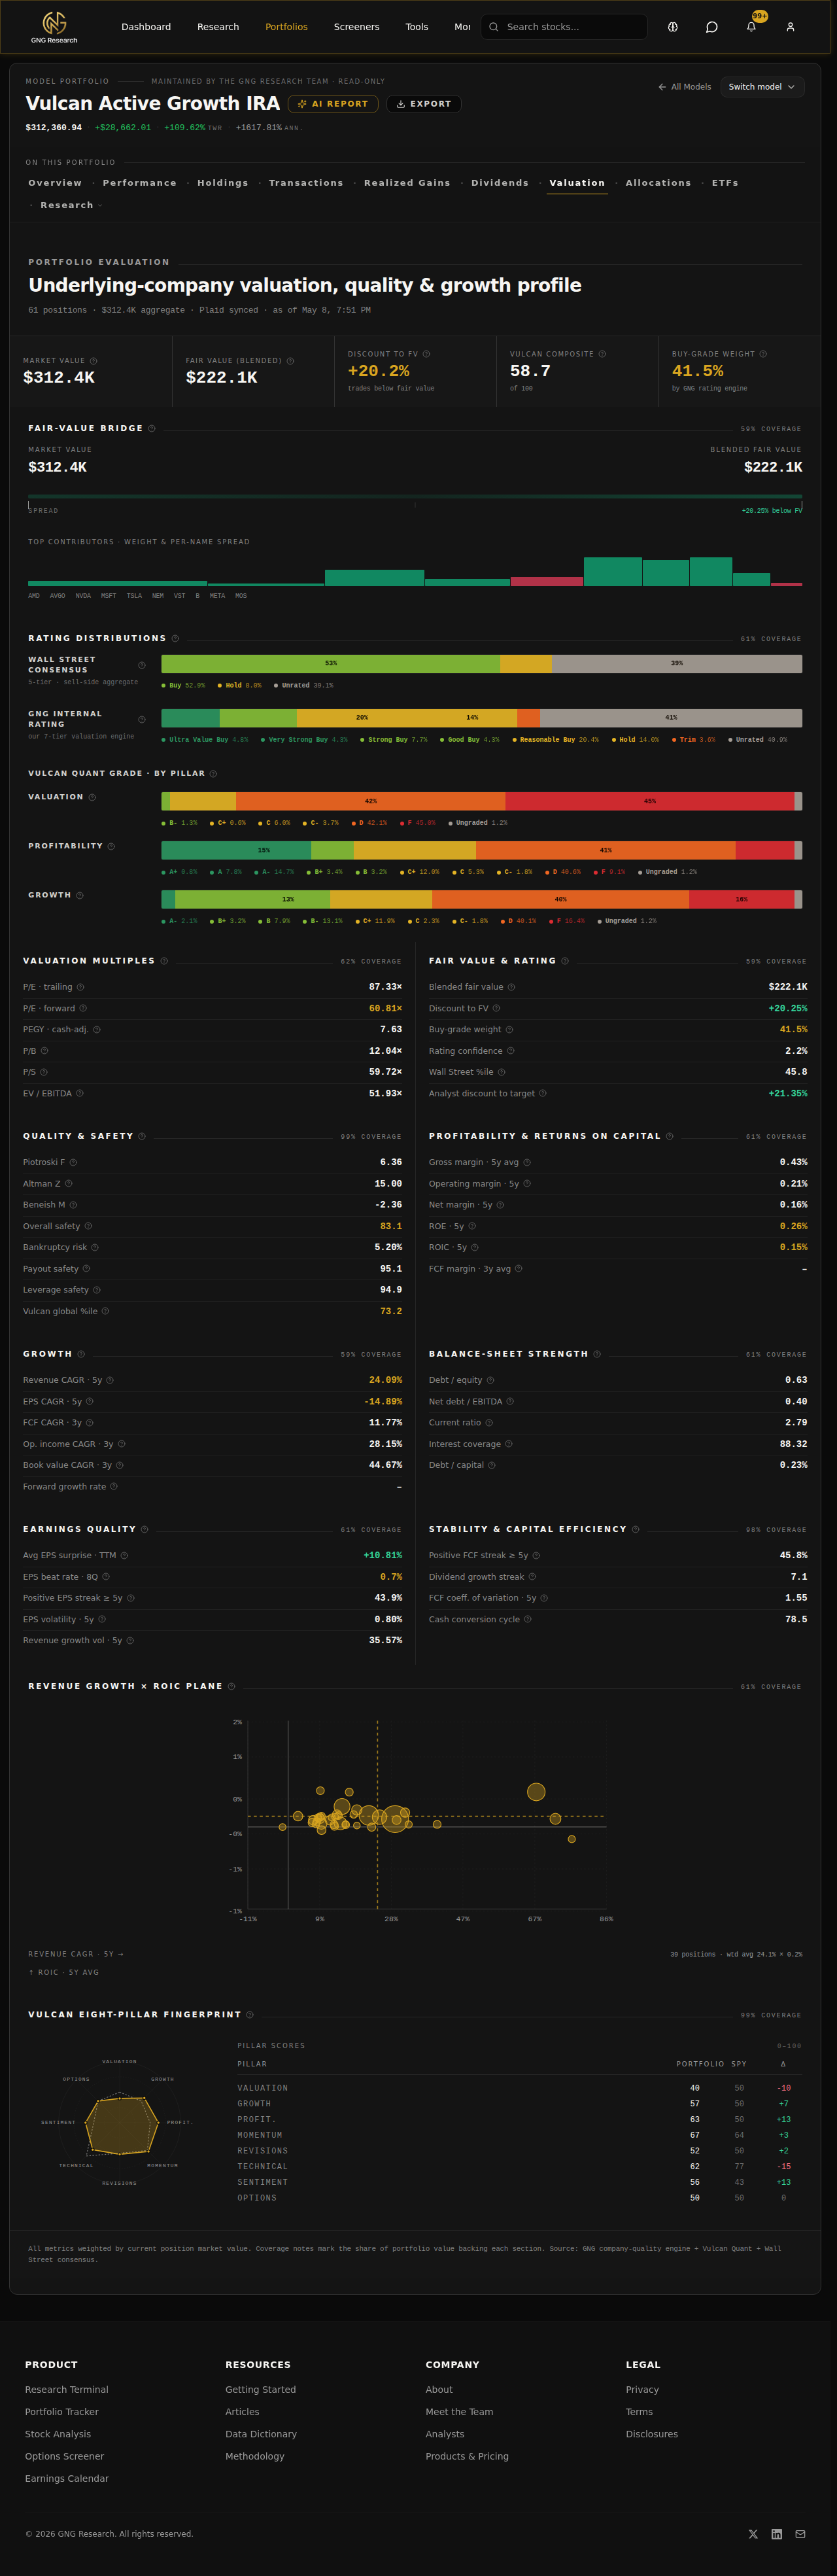
Task: Show info for Profitability pillar bar
Action: pyautogui.click(x=111, y=846)
